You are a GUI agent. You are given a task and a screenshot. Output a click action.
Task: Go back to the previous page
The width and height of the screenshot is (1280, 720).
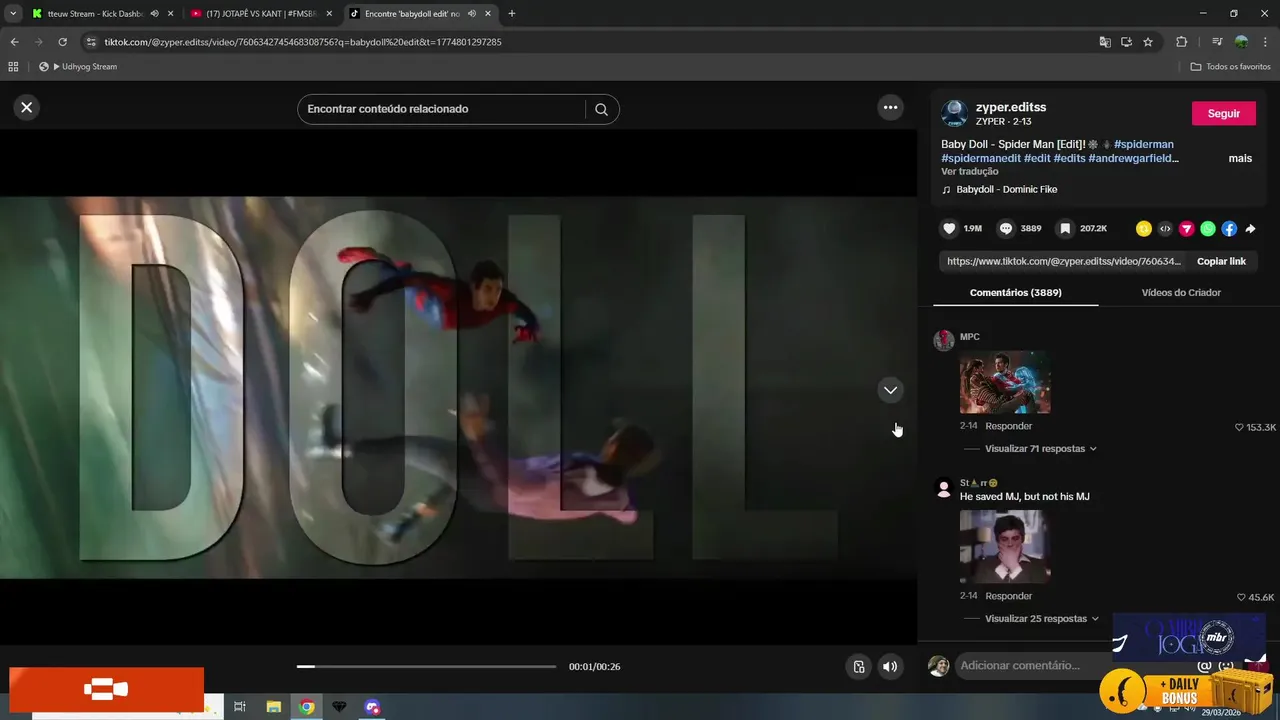pos(14,42)
